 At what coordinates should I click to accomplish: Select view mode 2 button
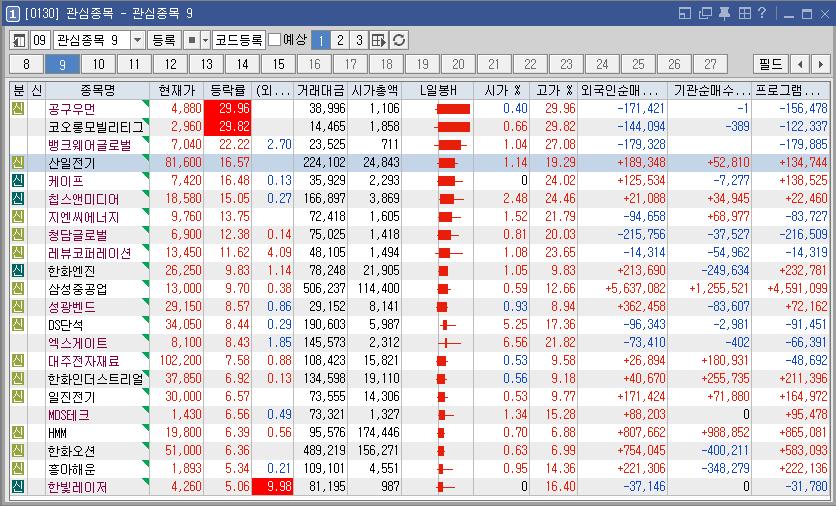340,40
